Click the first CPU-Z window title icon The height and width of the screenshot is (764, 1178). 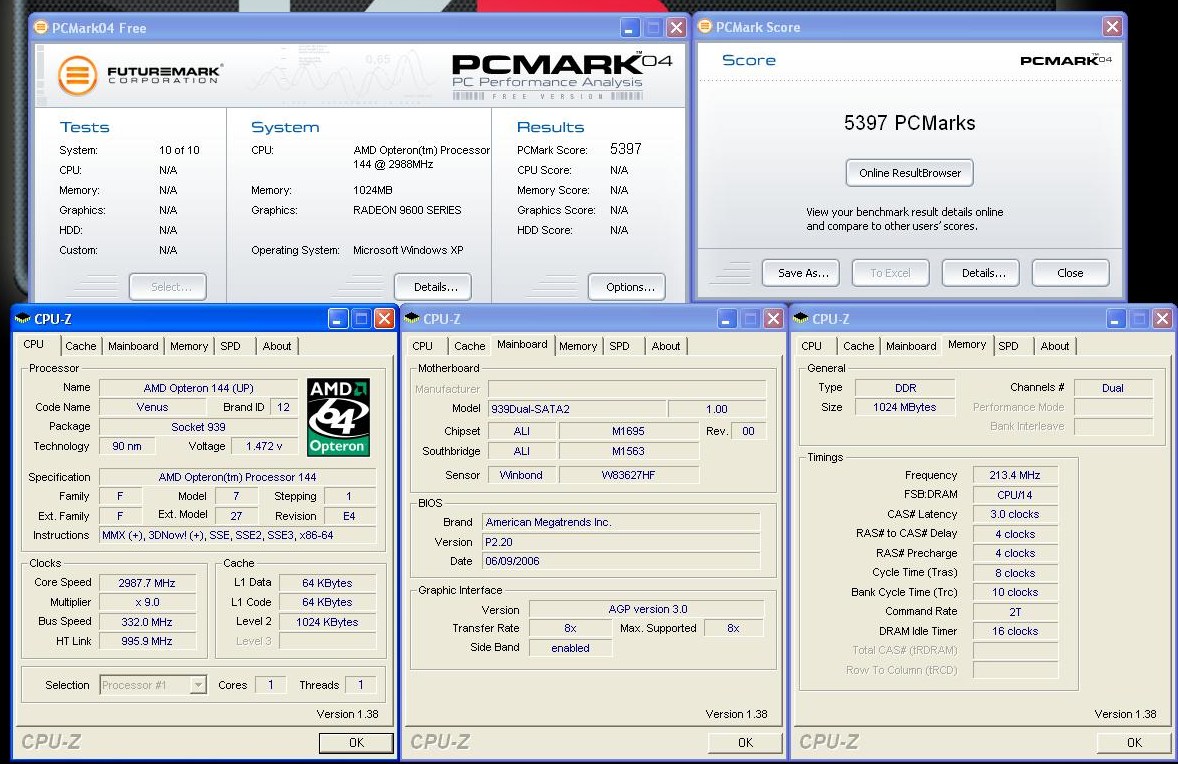(23, 319)
